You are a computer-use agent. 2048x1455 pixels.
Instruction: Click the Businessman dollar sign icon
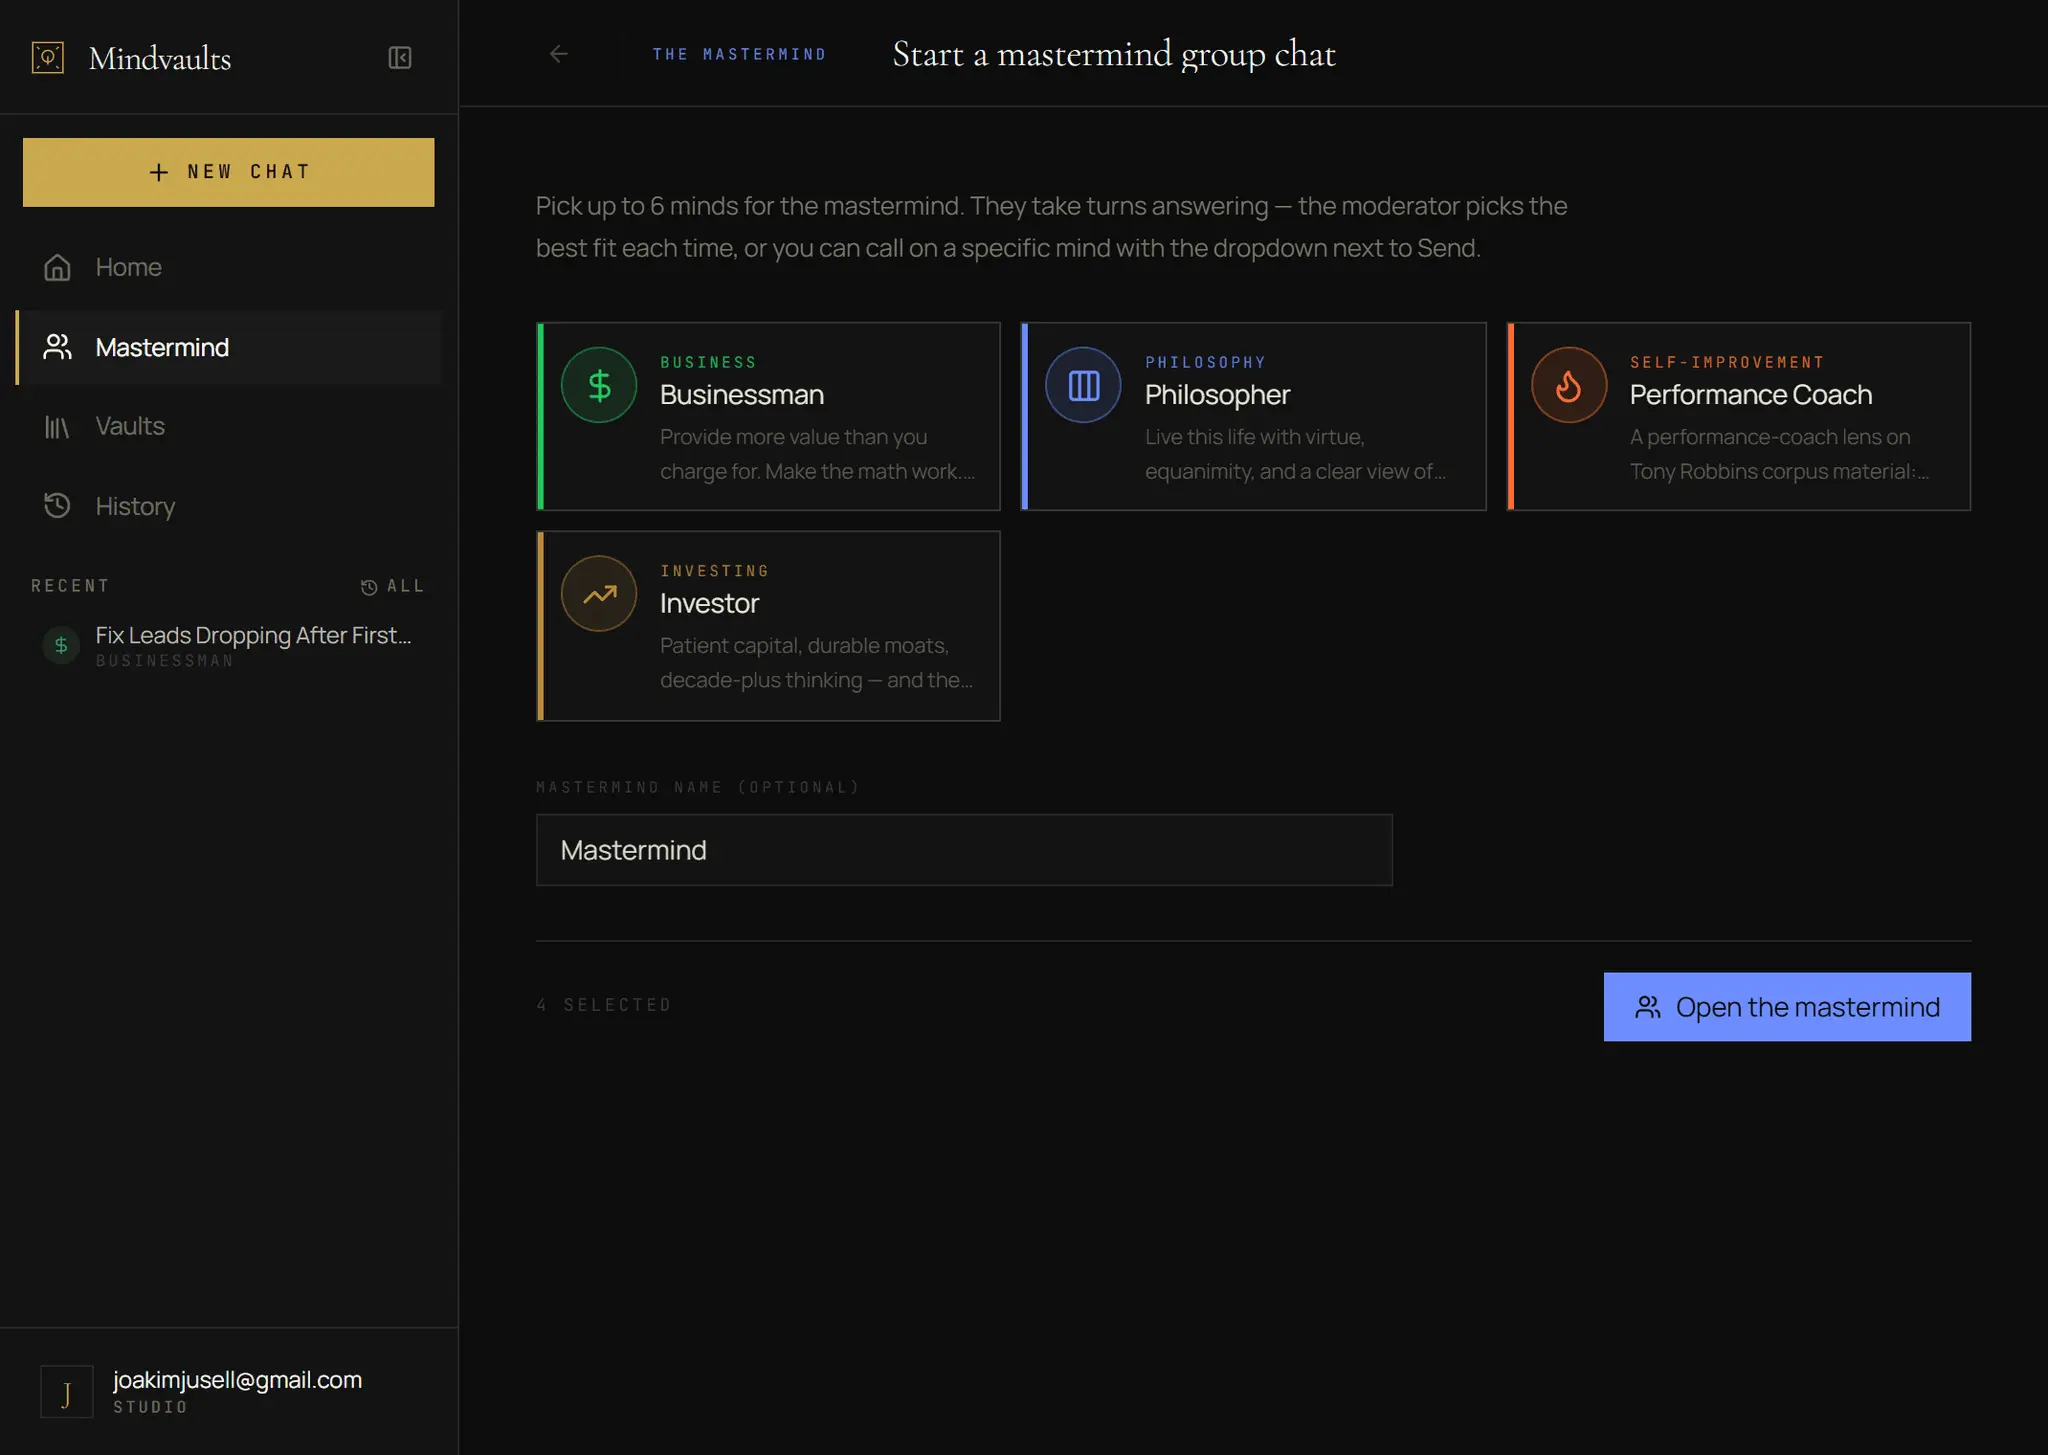599,385
